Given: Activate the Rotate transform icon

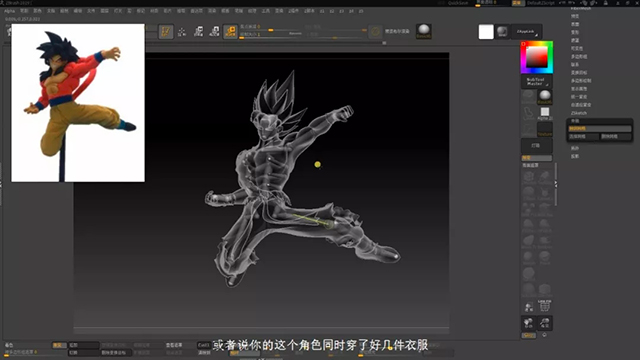Looking at the screenshot, I should 214,31.
